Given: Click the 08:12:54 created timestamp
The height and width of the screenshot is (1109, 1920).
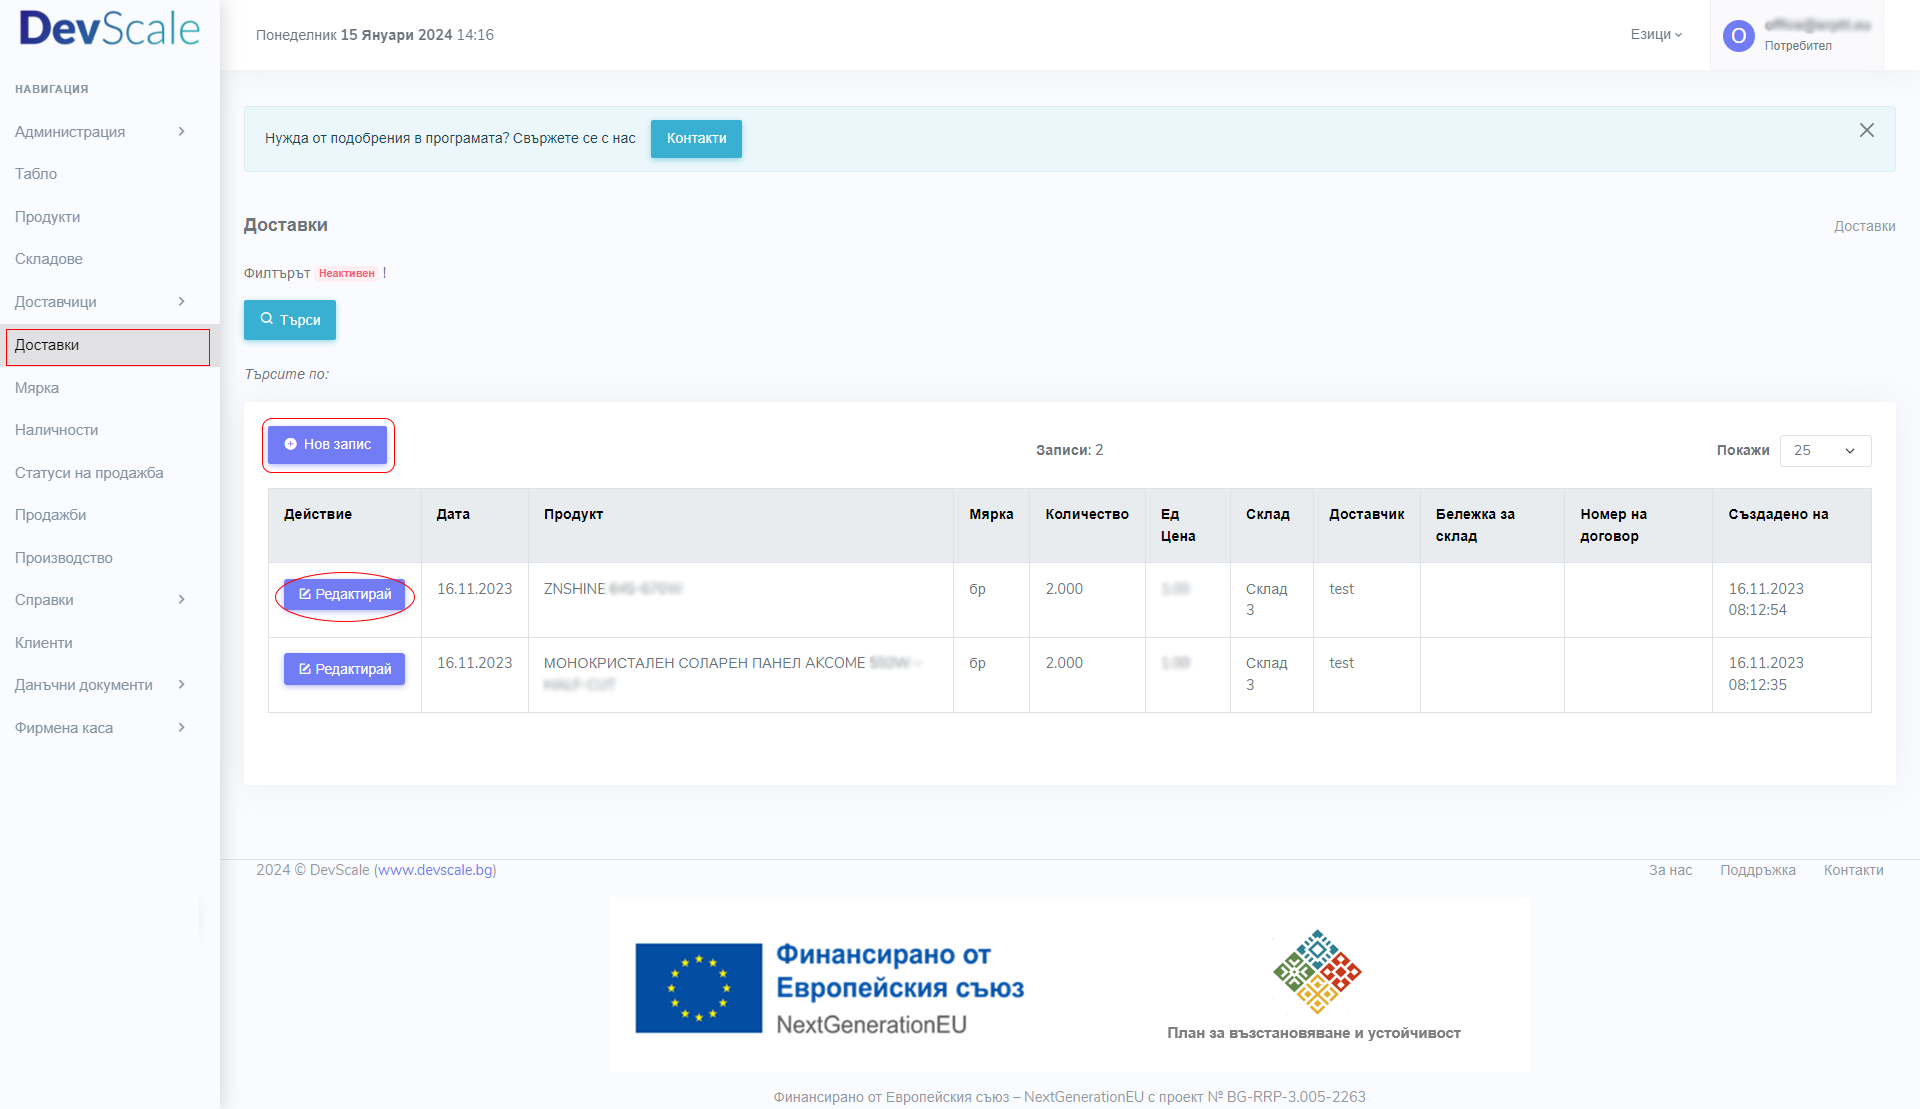Looking at the screenshot, I should (1757, 610).
